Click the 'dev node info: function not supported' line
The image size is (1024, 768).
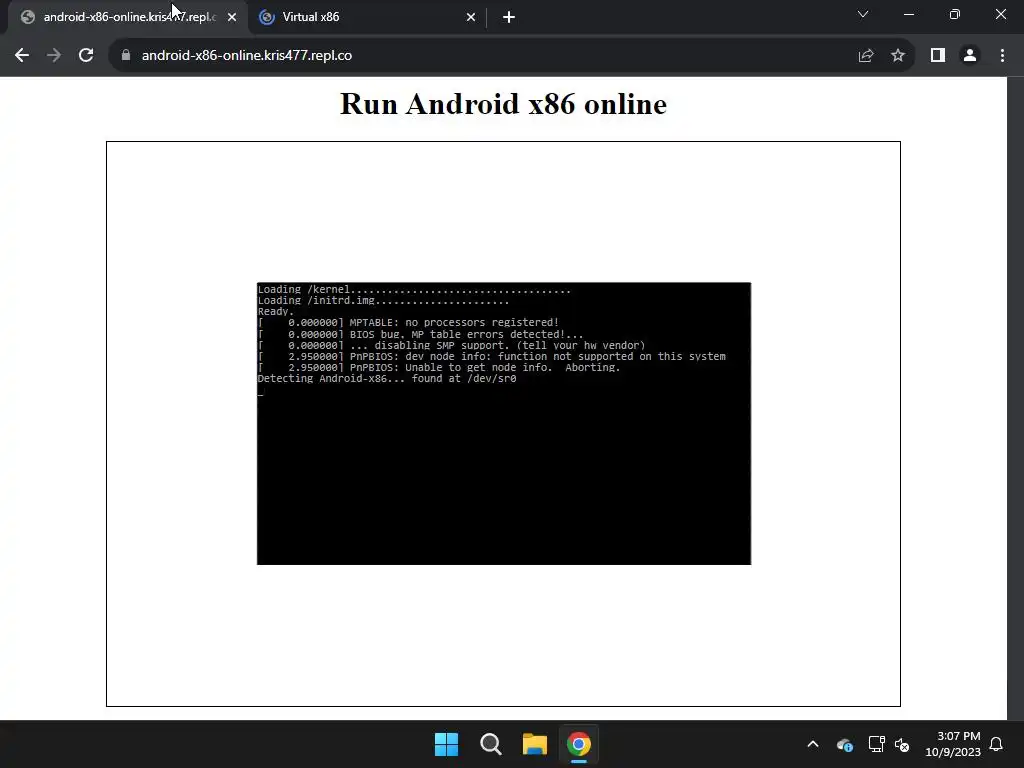point(492,357)
